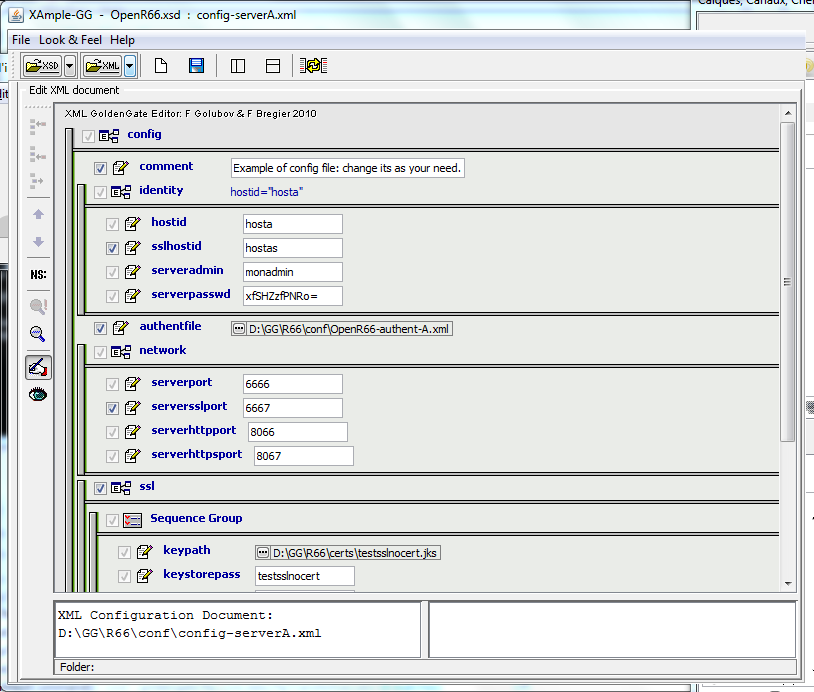Click the refresh/synchronize toolbar icon
Screen dimensions: 814x692
click(x=314, y=66)
